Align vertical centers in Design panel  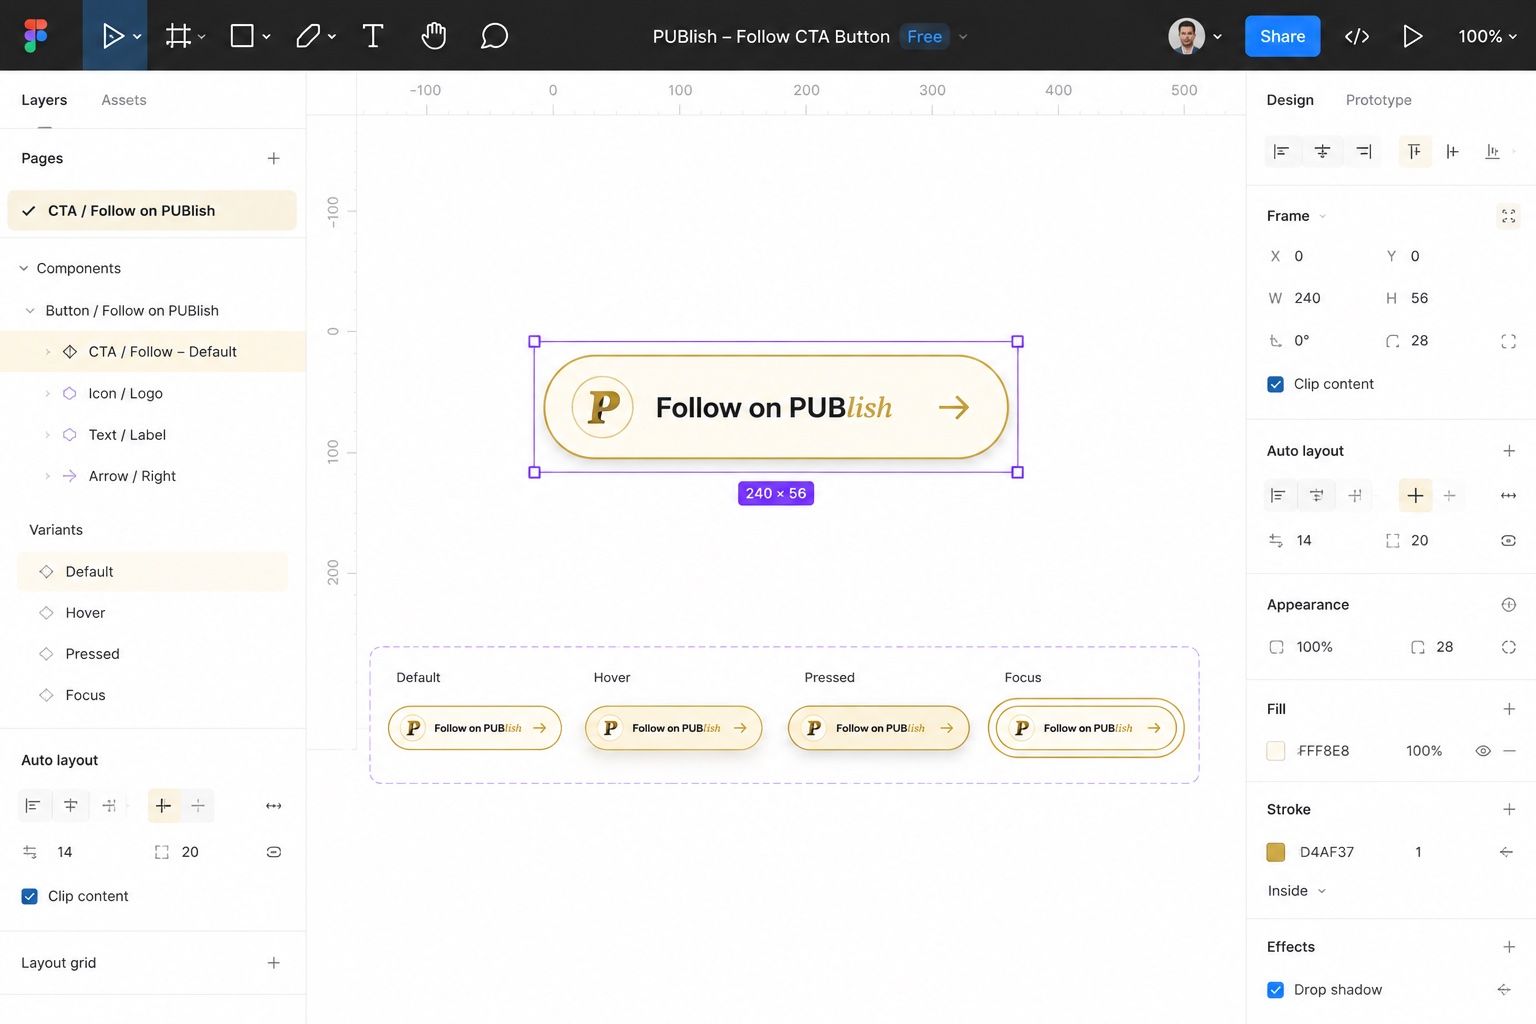pyautogui.click(x=1453, y=152)
